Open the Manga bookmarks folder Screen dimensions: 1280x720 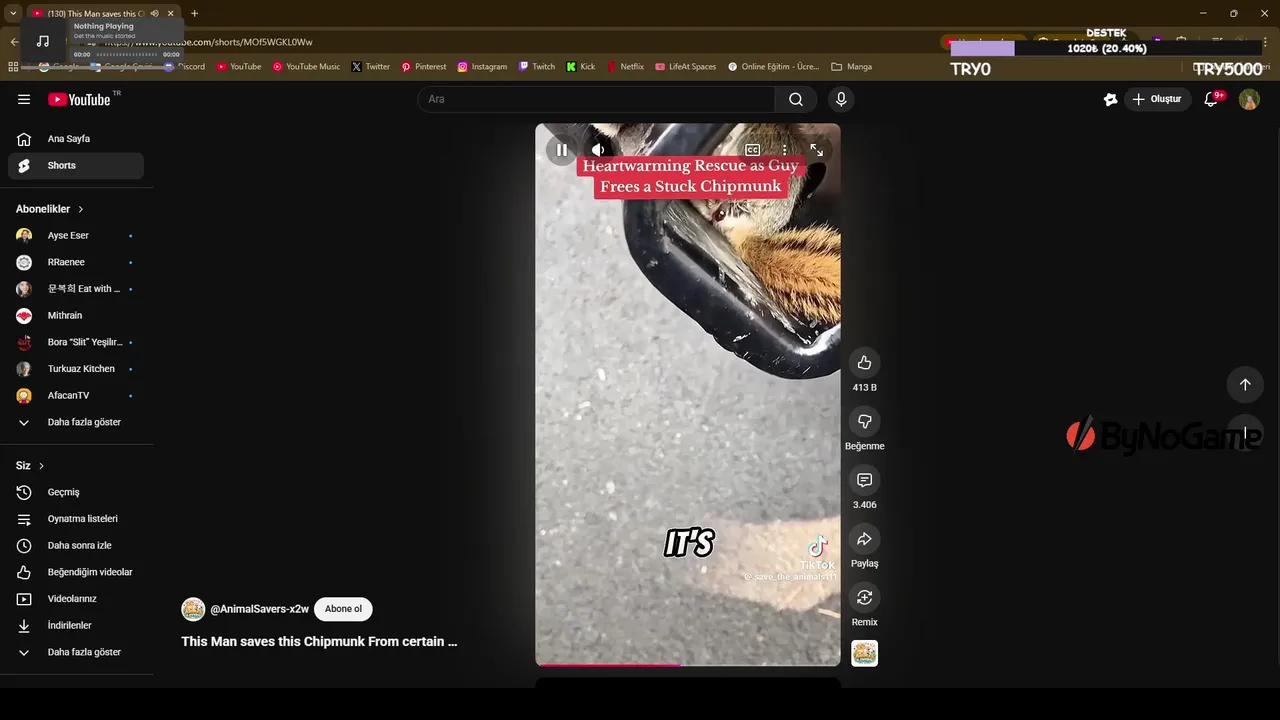pyautogui.click(x=852, y=67)
